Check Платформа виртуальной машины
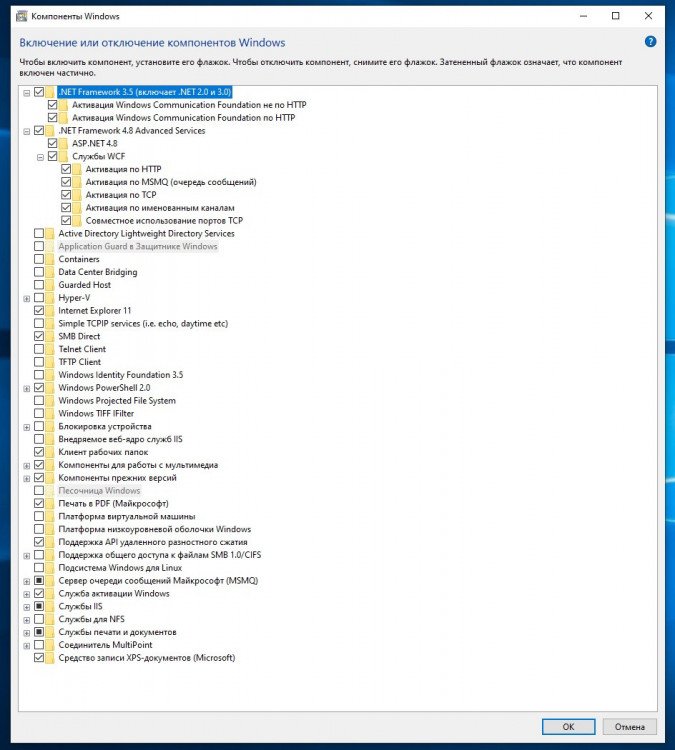 (x=39, y=516)
